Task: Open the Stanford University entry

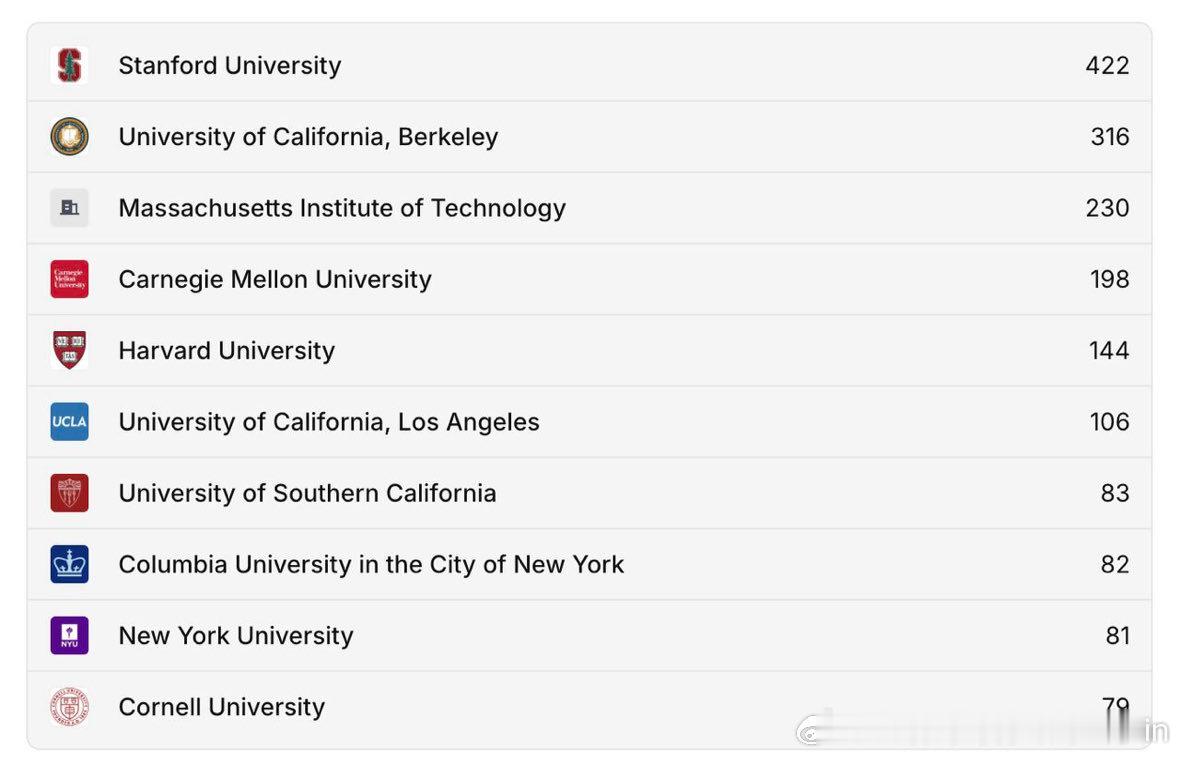Action: [x=229, y=64]
